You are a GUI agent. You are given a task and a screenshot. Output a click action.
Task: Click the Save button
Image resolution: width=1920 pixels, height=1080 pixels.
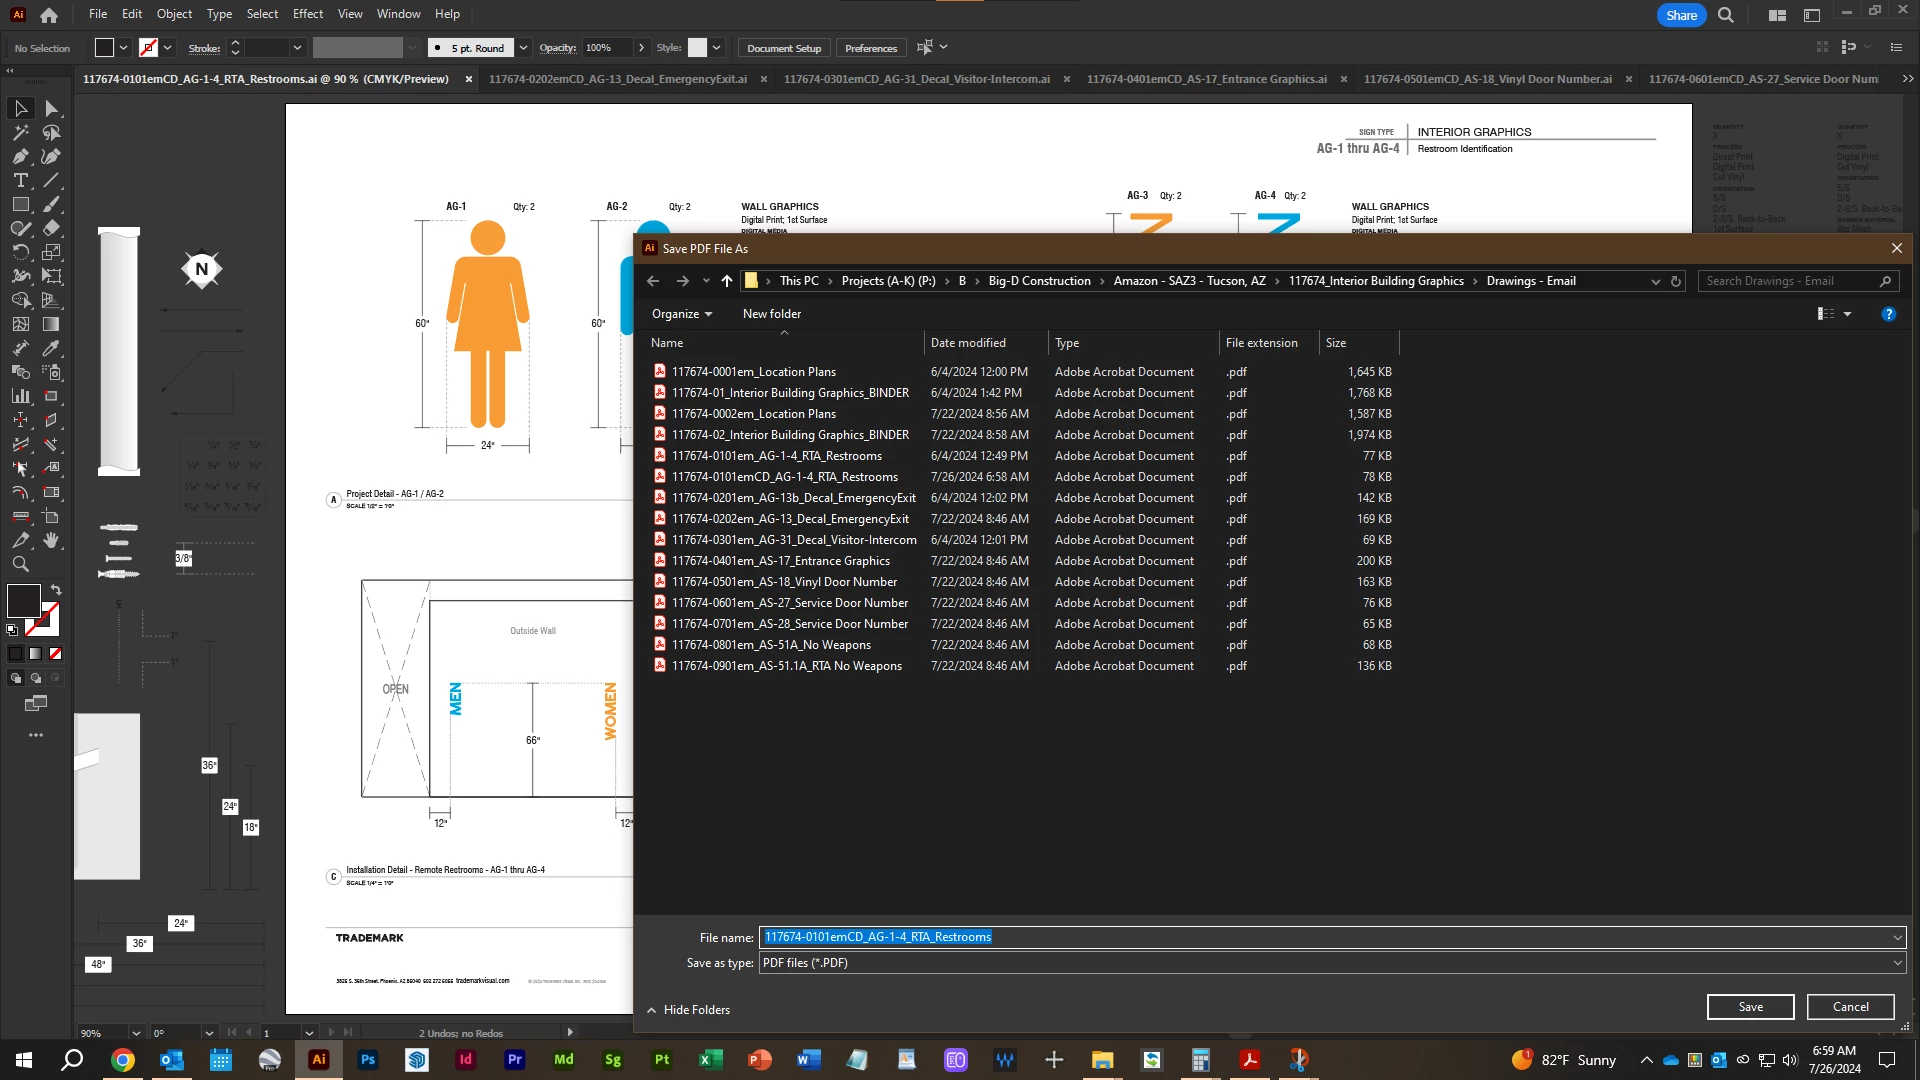tap(1750, 1007)
